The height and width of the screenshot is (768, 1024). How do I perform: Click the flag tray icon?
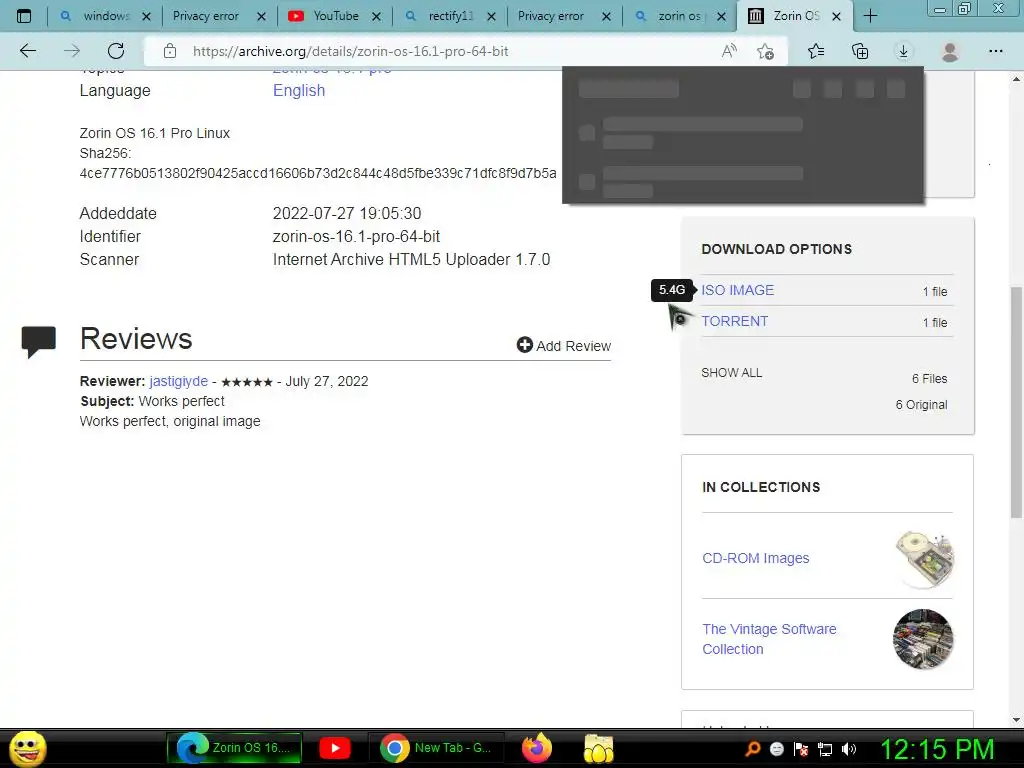tap(801, 749)
